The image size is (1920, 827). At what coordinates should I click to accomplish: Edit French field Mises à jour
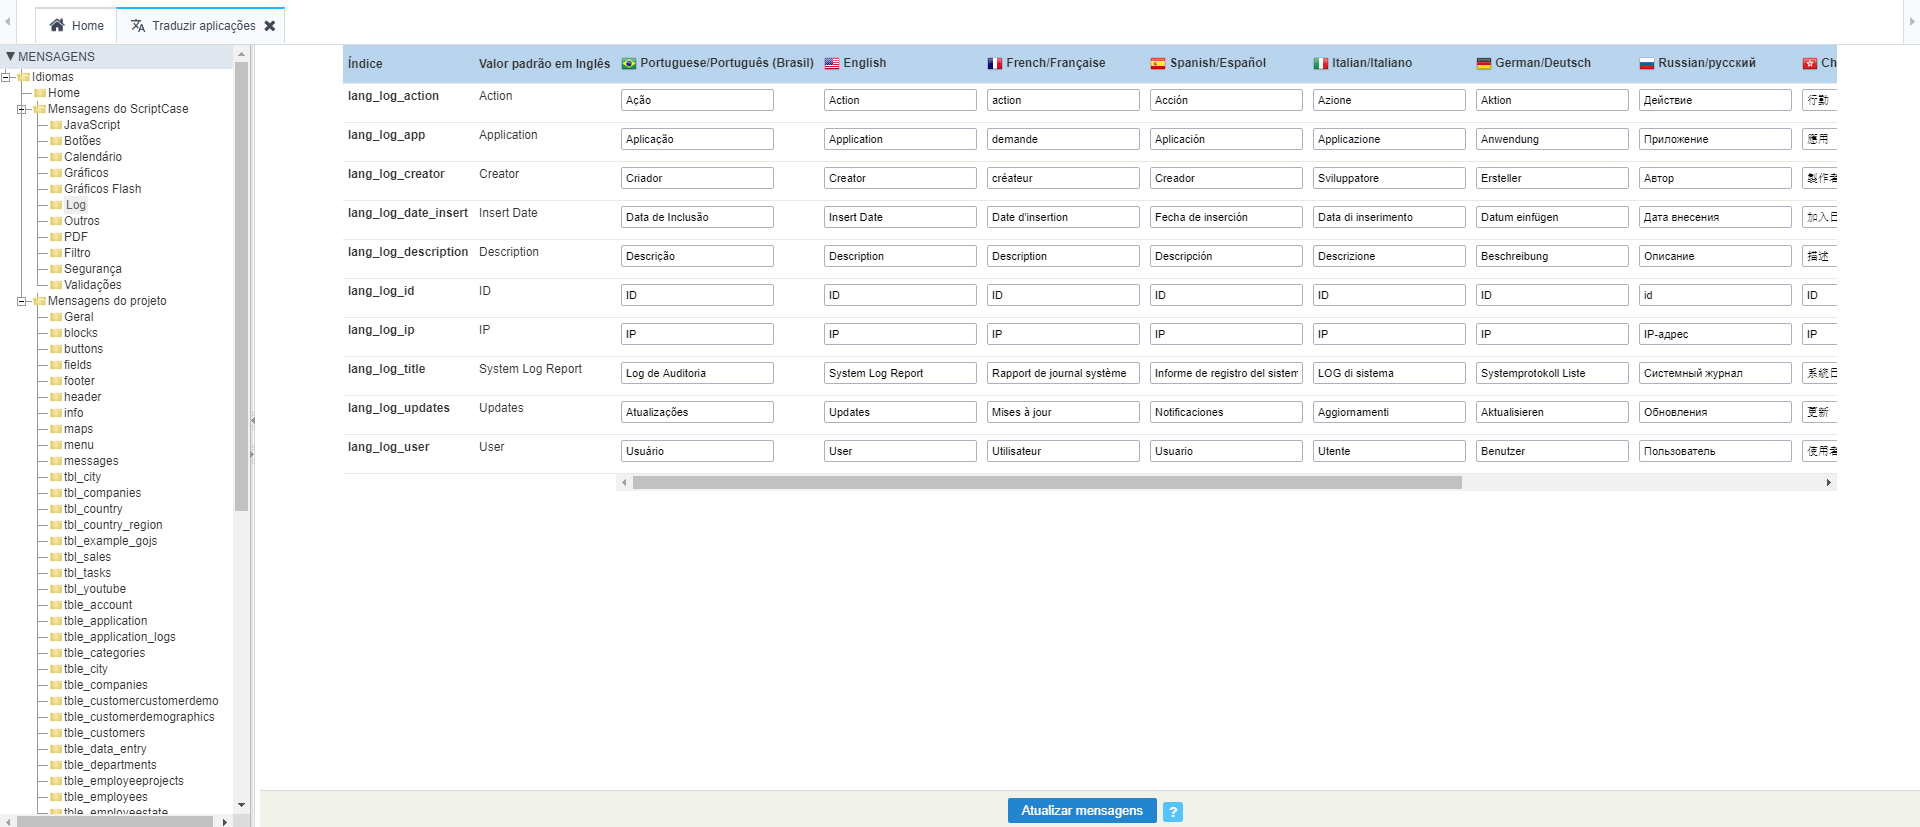[x=1063, y=412]
